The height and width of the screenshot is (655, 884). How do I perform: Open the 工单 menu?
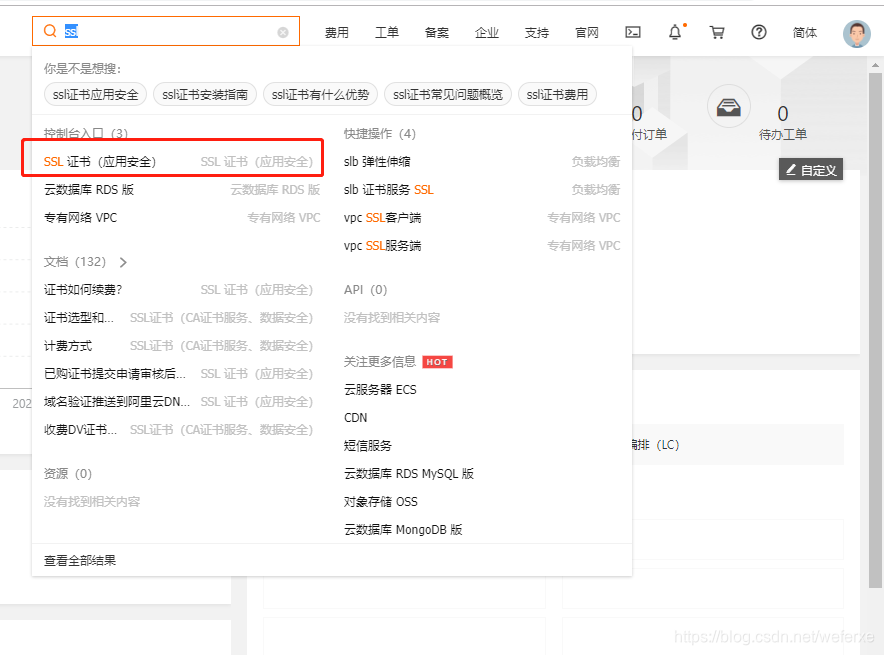(387, 33)
